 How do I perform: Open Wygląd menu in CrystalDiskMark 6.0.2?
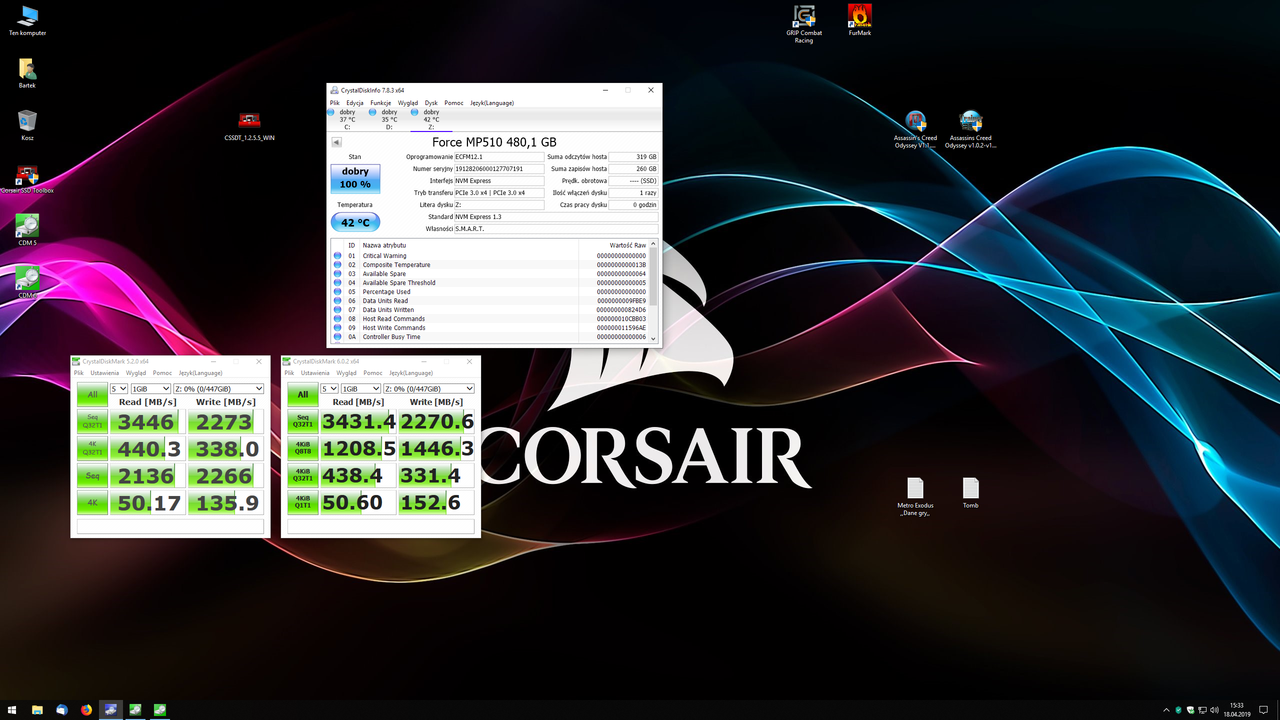[x=347, y=373]
